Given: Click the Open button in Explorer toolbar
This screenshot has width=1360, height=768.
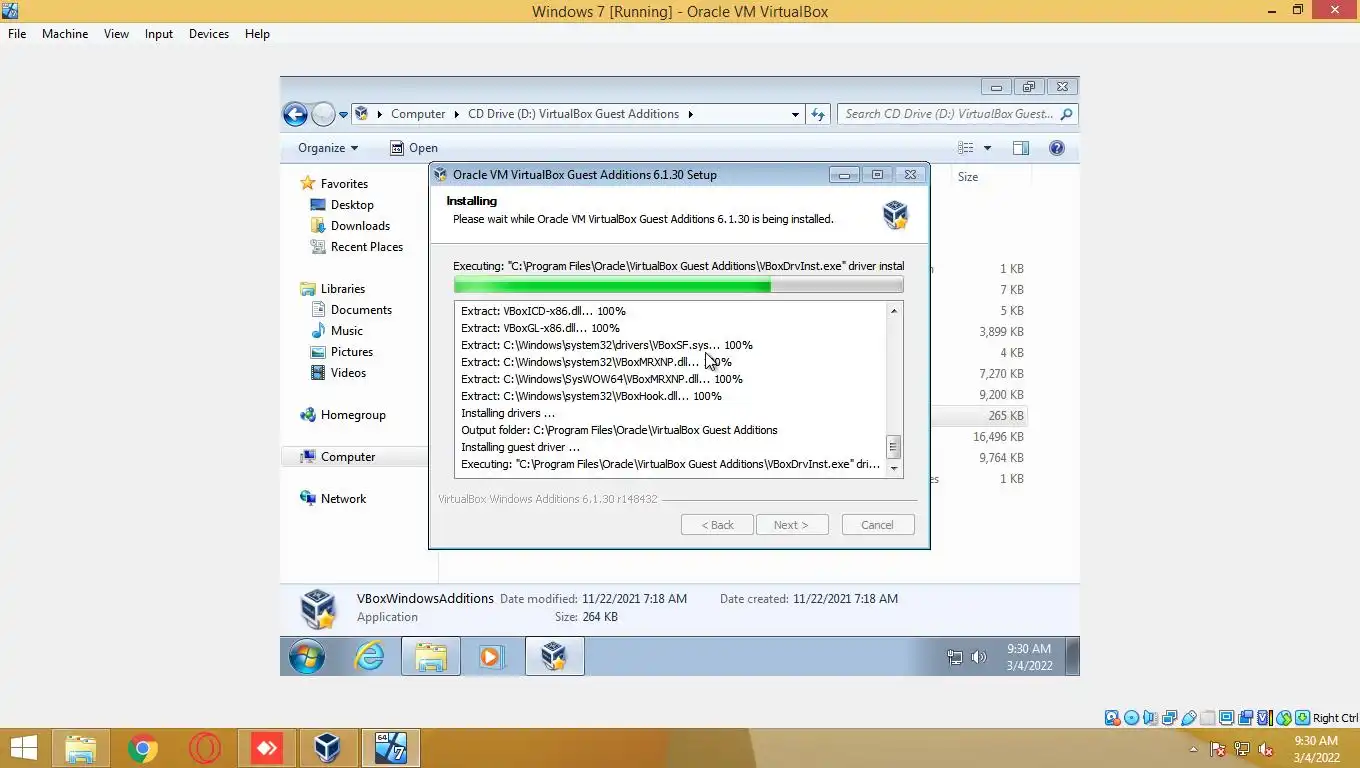Looking at the screenshot, I should click(x=413, y=148).
